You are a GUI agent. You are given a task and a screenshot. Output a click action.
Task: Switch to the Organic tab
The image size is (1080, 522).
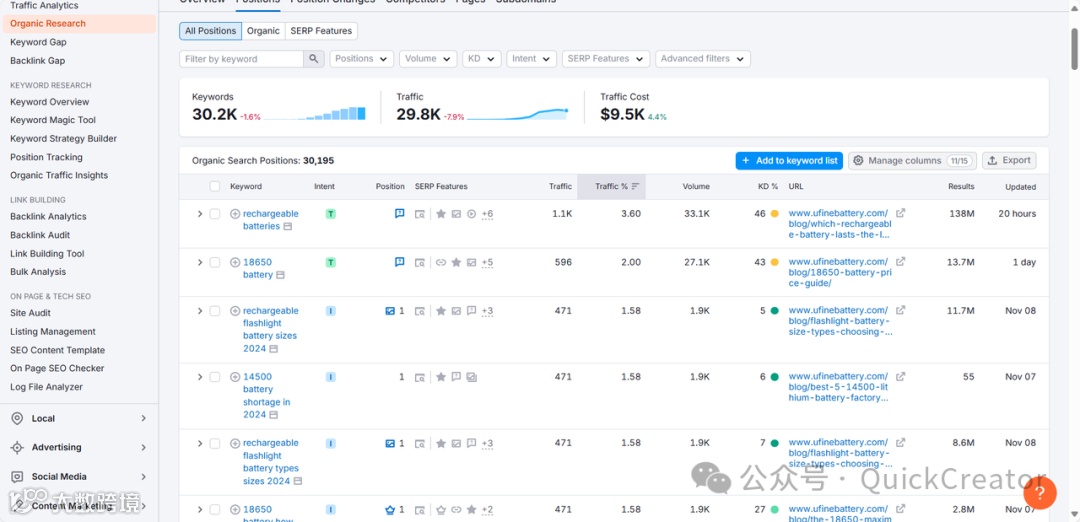[263, 31]
